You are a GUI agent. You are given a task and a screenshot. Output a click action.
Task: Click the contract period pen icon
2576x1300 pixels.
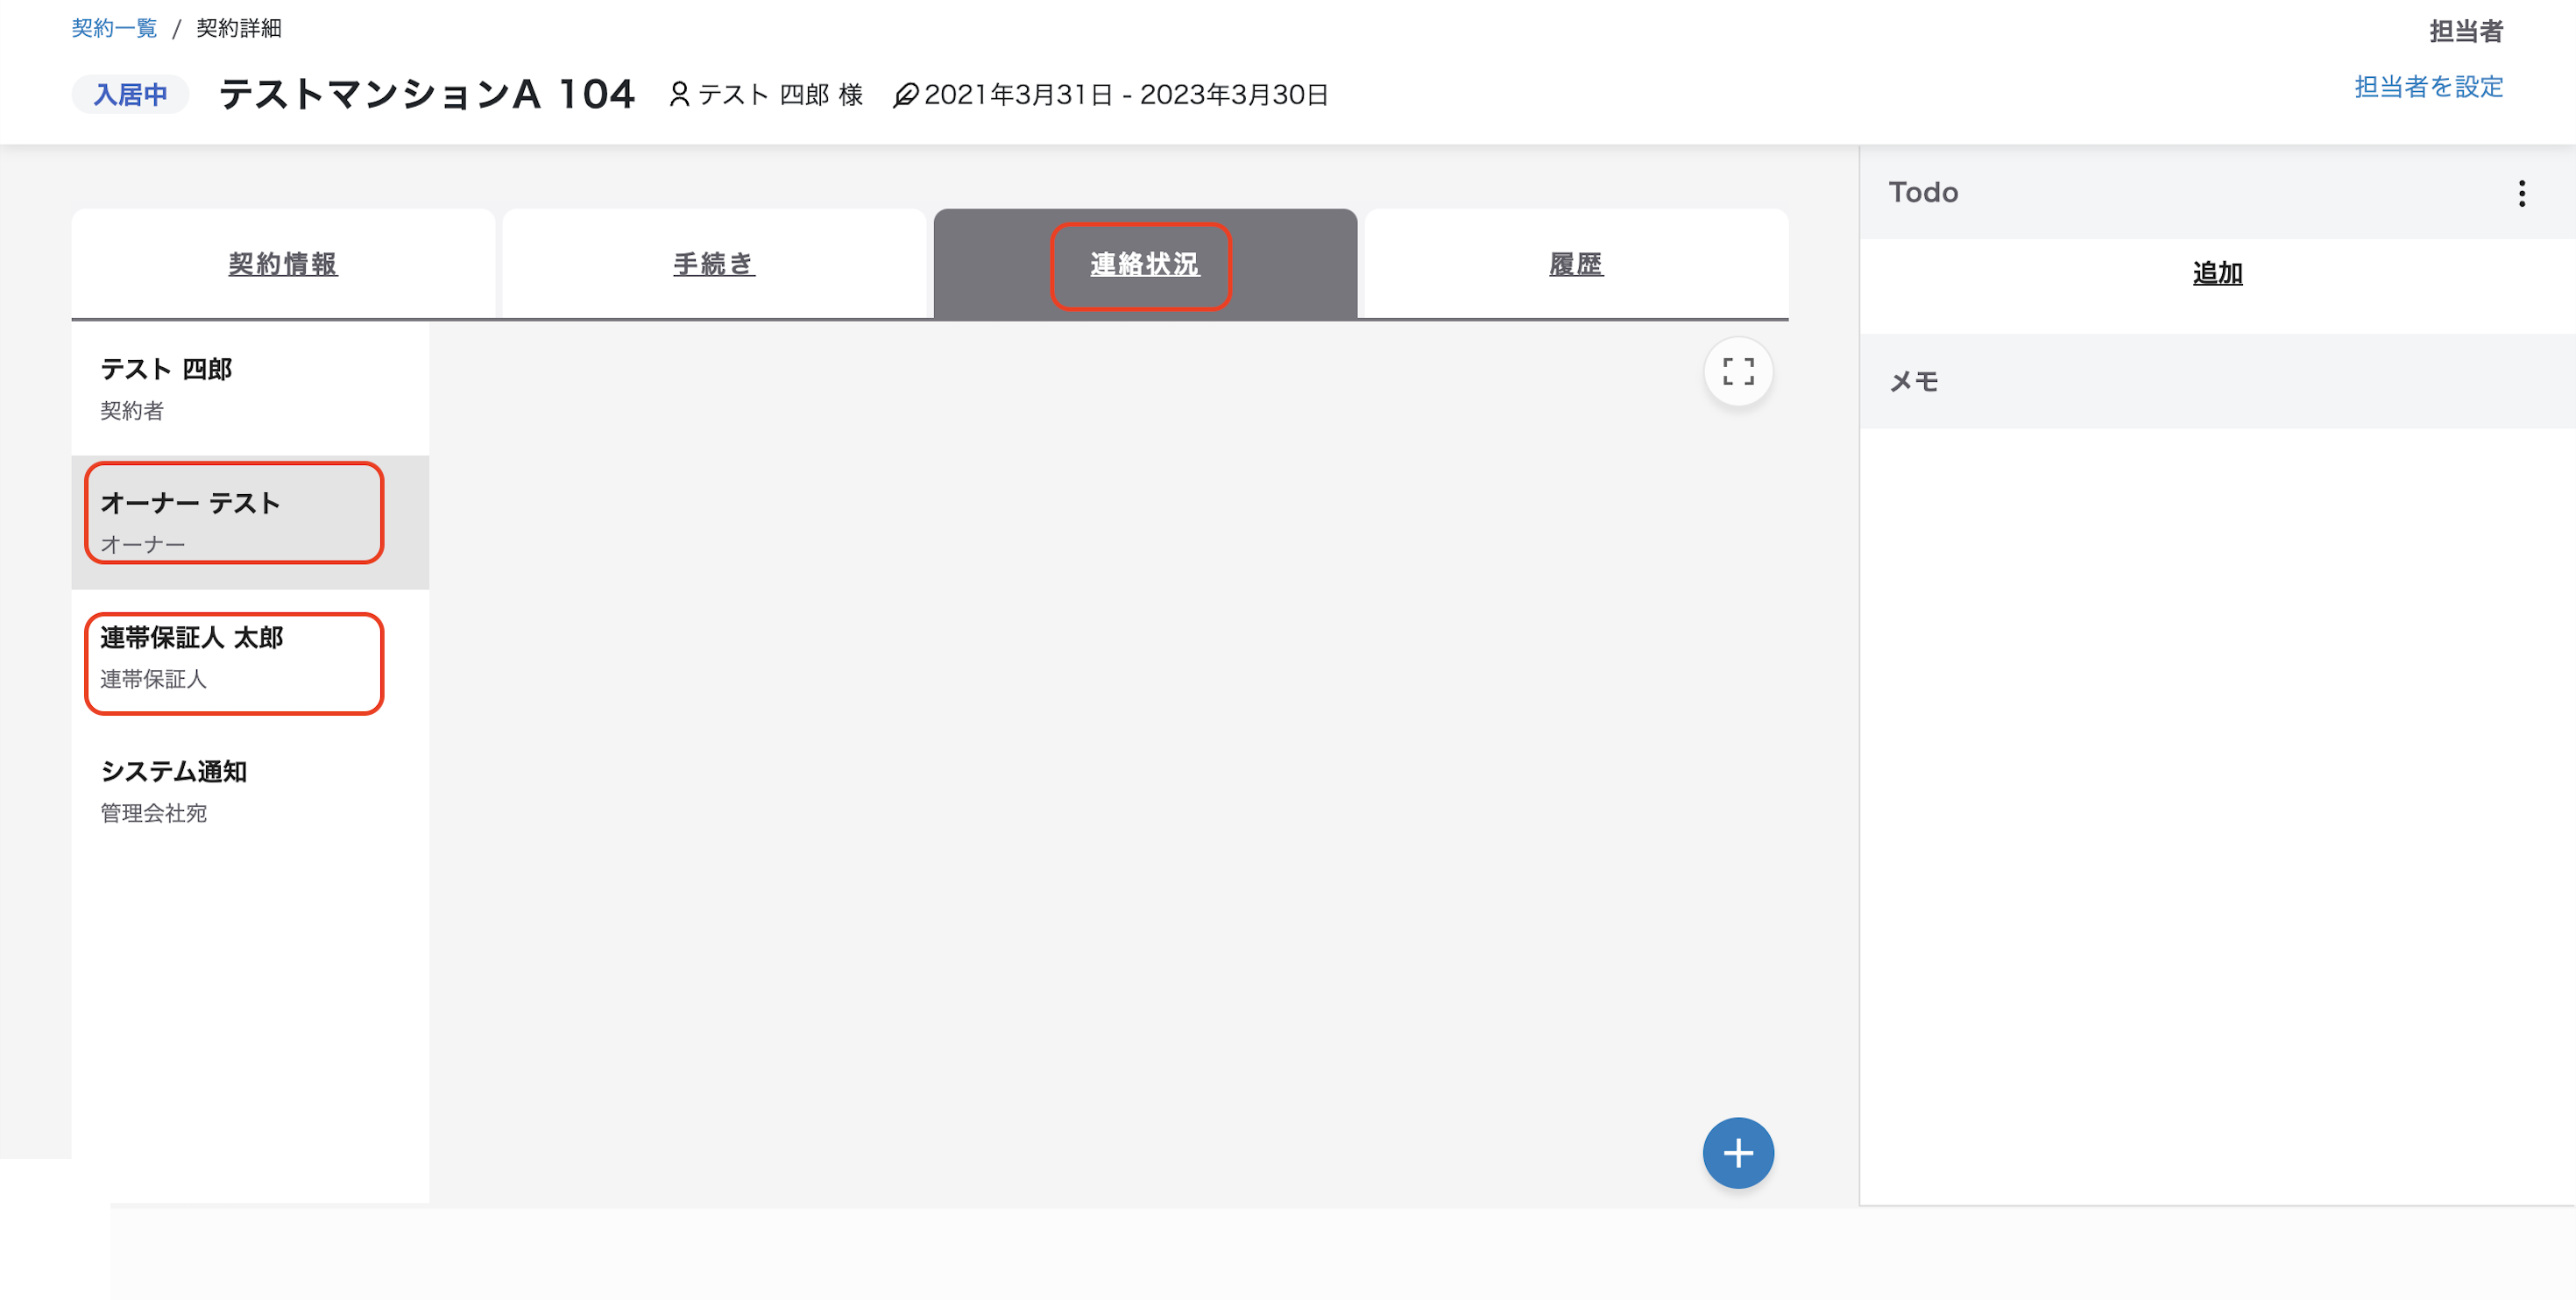[x=905, y=95]
